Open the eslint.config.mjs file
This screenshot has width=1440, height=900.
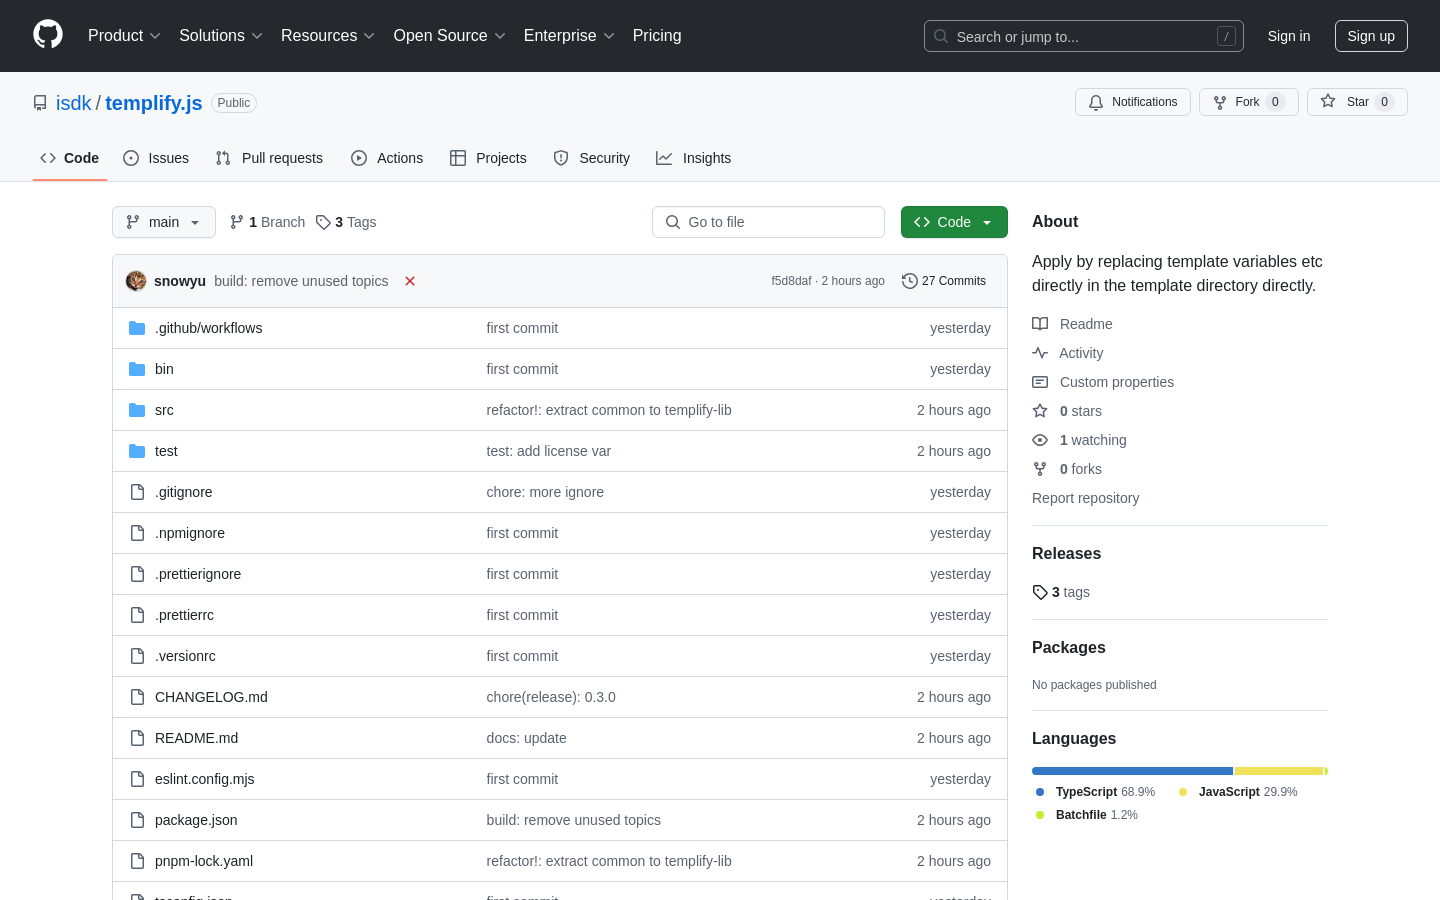[x=205, y=779]
